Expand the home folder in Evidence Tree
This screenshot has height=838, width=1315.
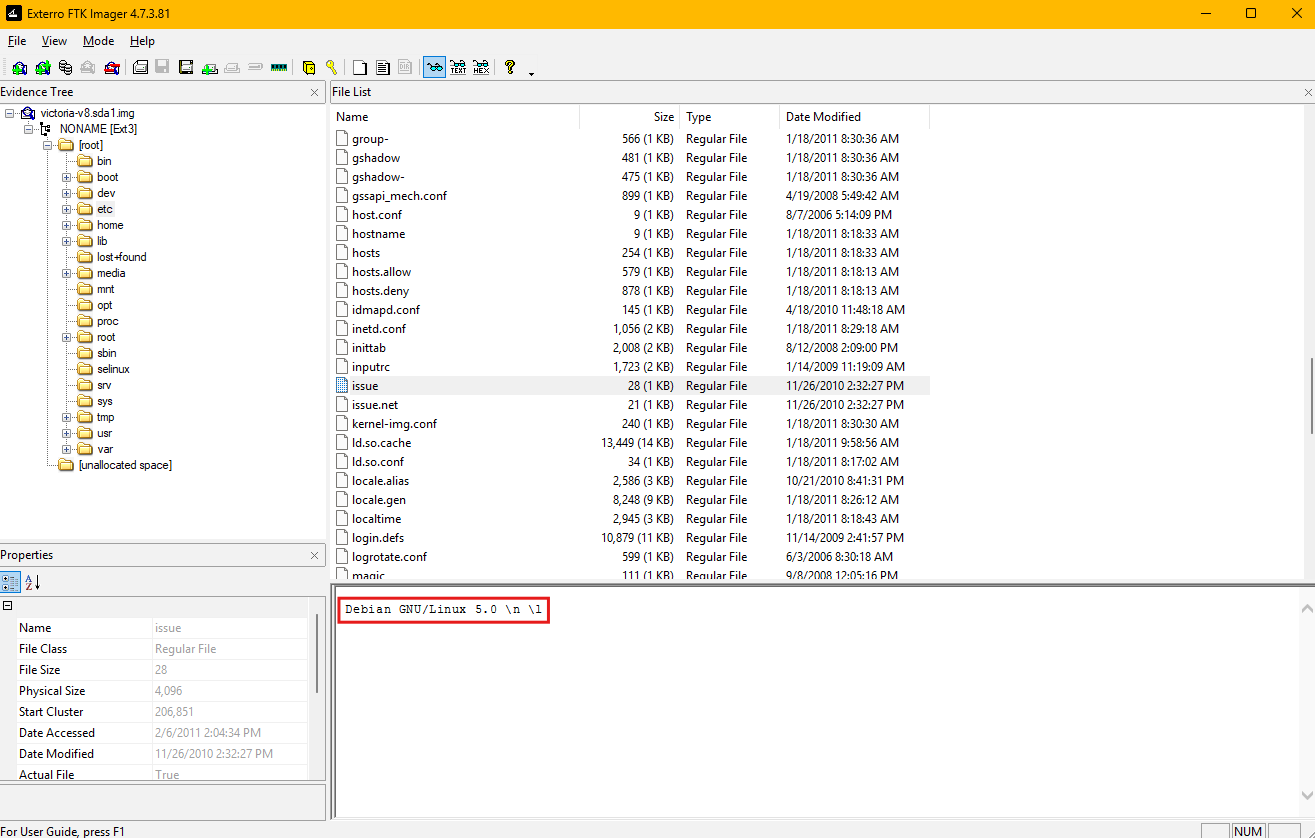point(67,225)
